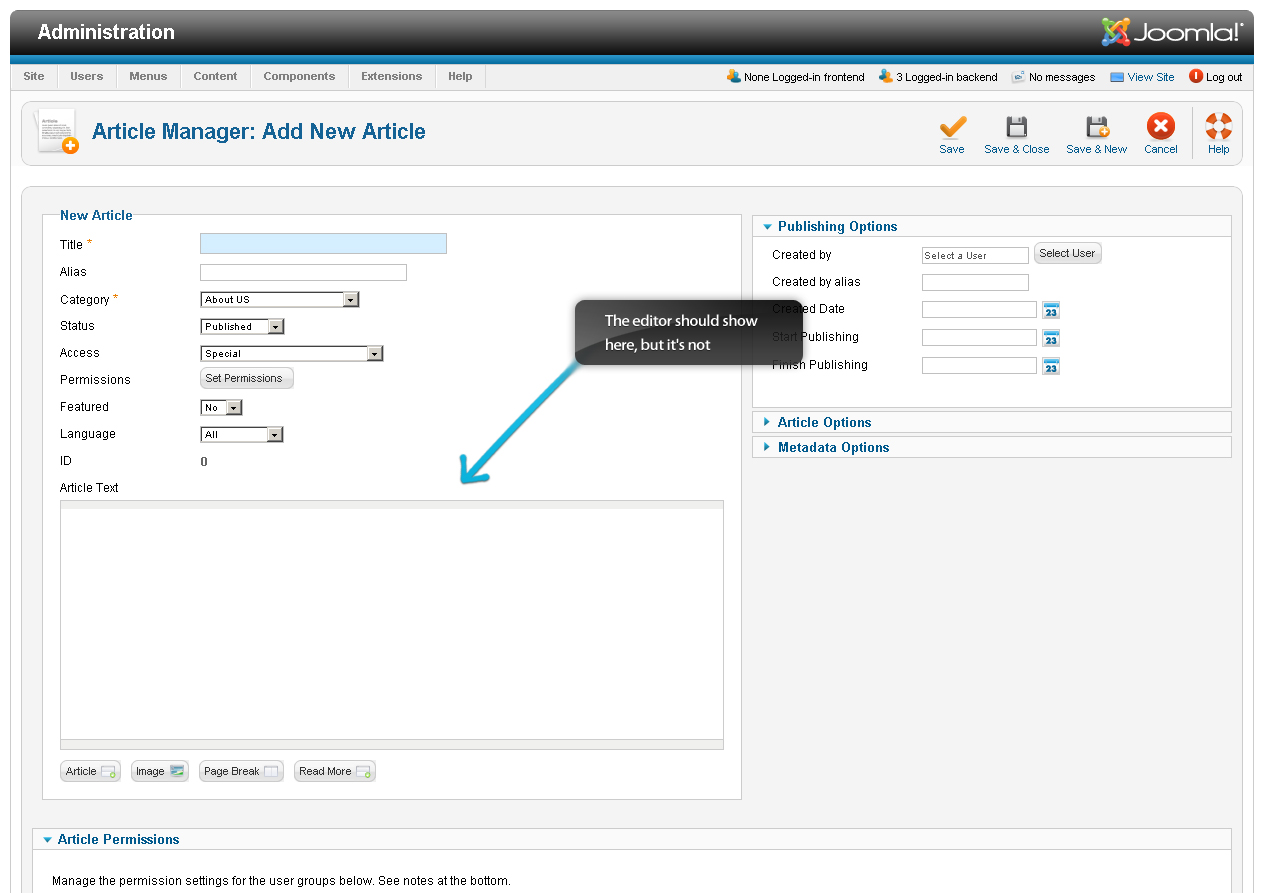Open Help via the lifebuoy icon
This screenshot has height=893, width=1264.
(x=1218, y=126)
